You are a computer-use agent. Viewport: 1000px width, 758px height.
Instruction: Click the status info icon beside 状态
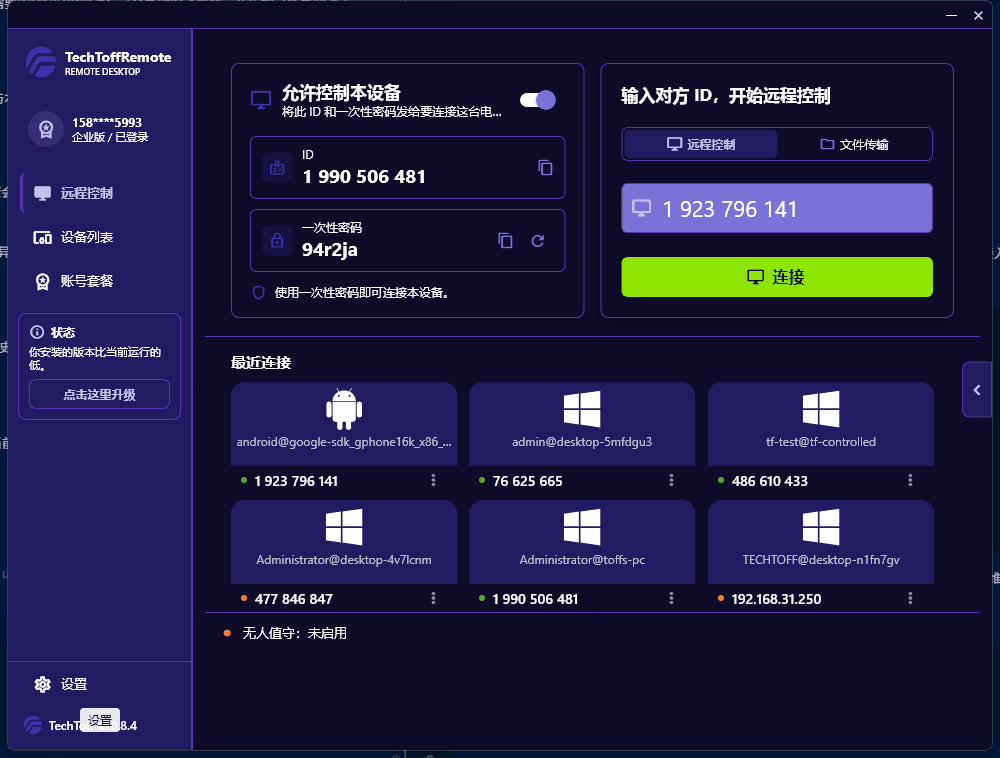pyautogui.click(x=37, y=332)
